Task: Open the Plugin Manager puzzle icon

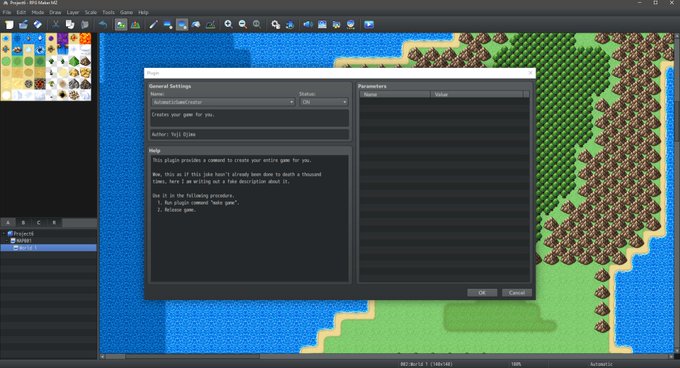Action: tap(290, 24)
